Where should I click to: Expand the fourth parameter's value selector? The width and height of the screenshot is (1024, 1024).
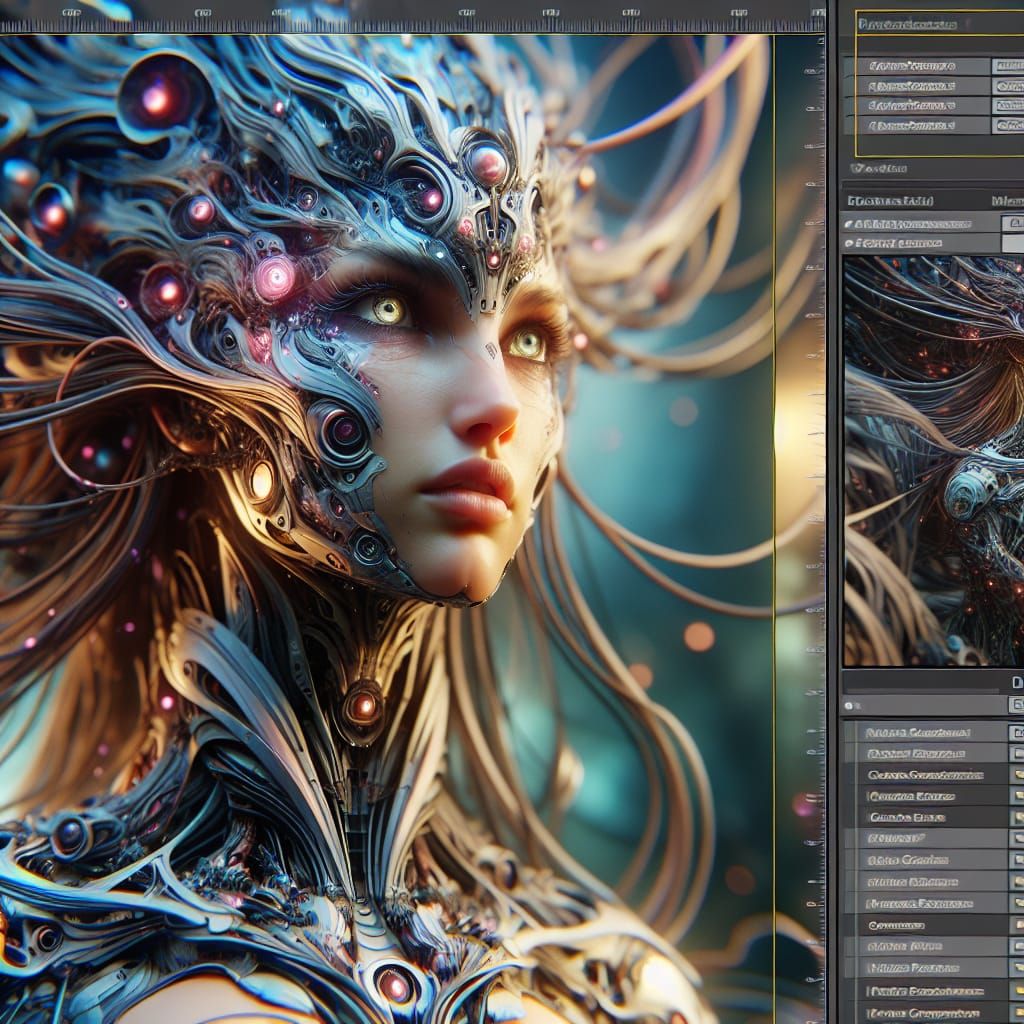click(1008, 124)
